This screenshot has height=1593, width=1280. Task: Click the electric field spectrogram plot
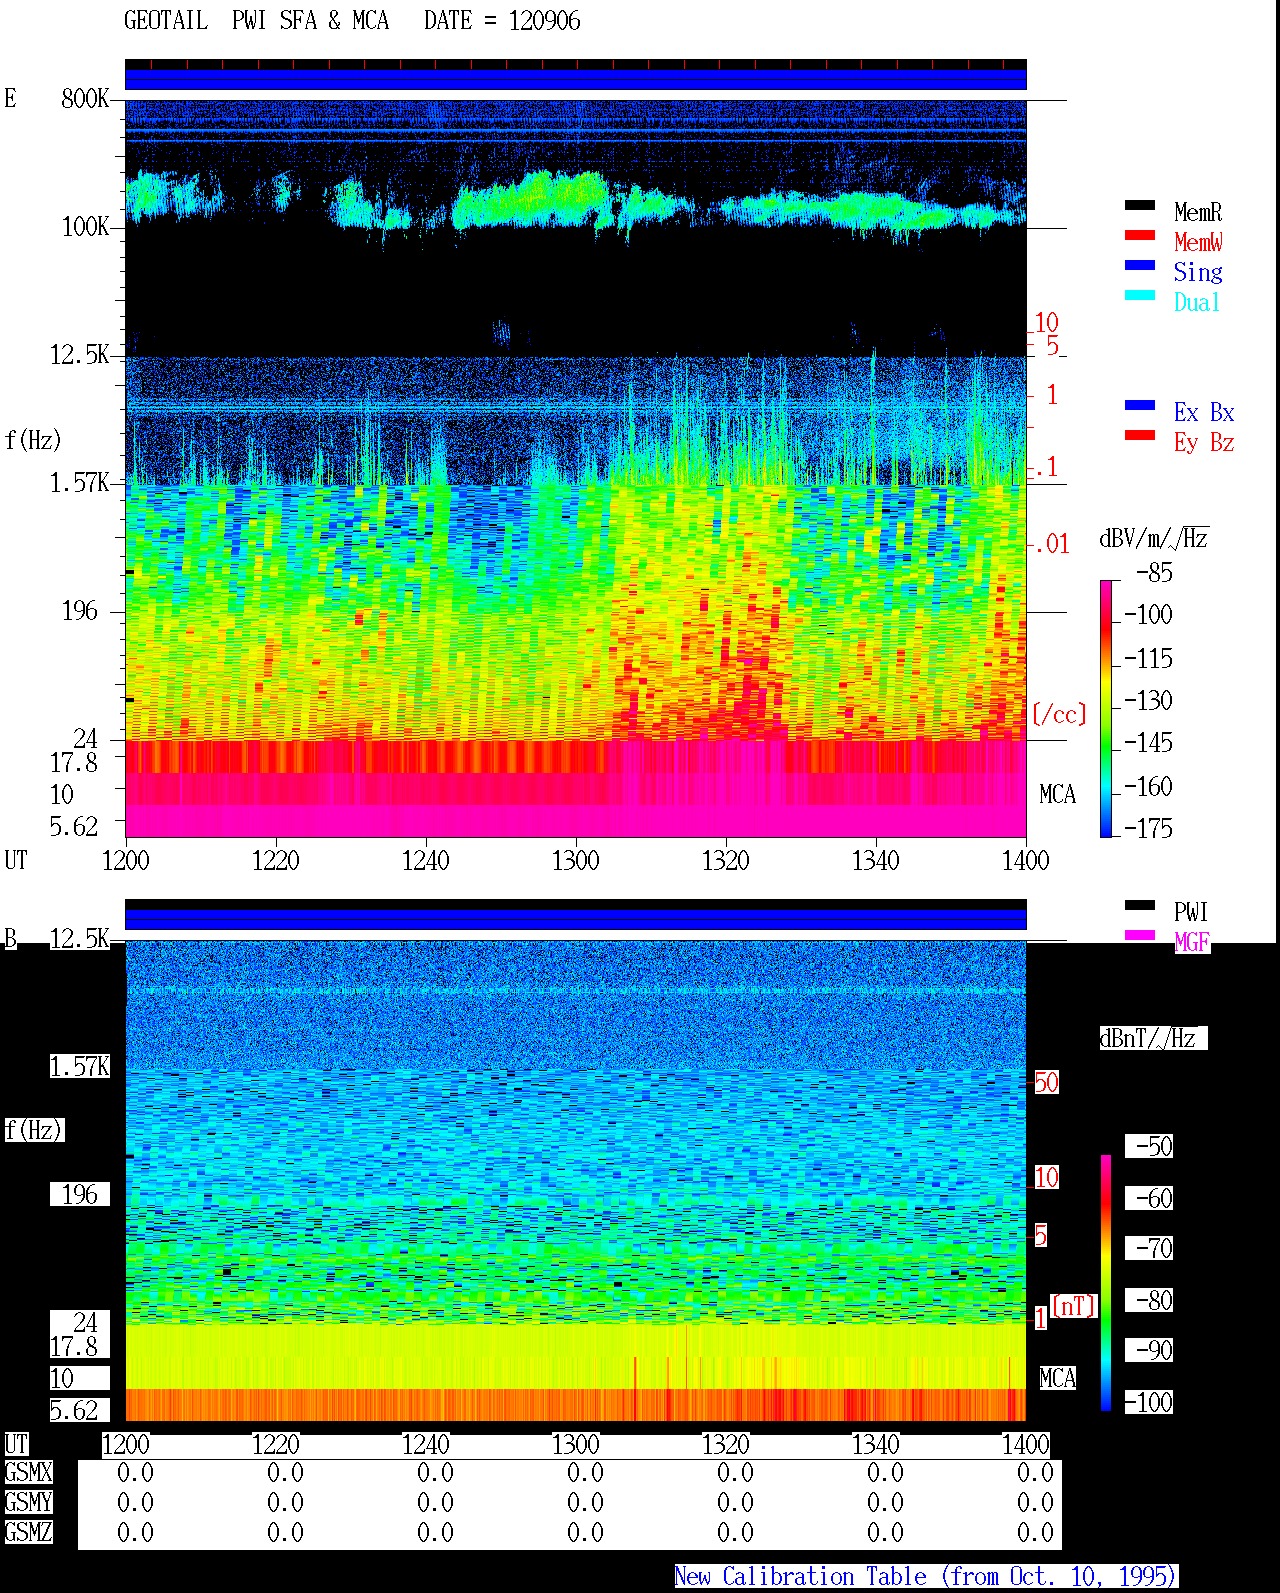point(576,468)
